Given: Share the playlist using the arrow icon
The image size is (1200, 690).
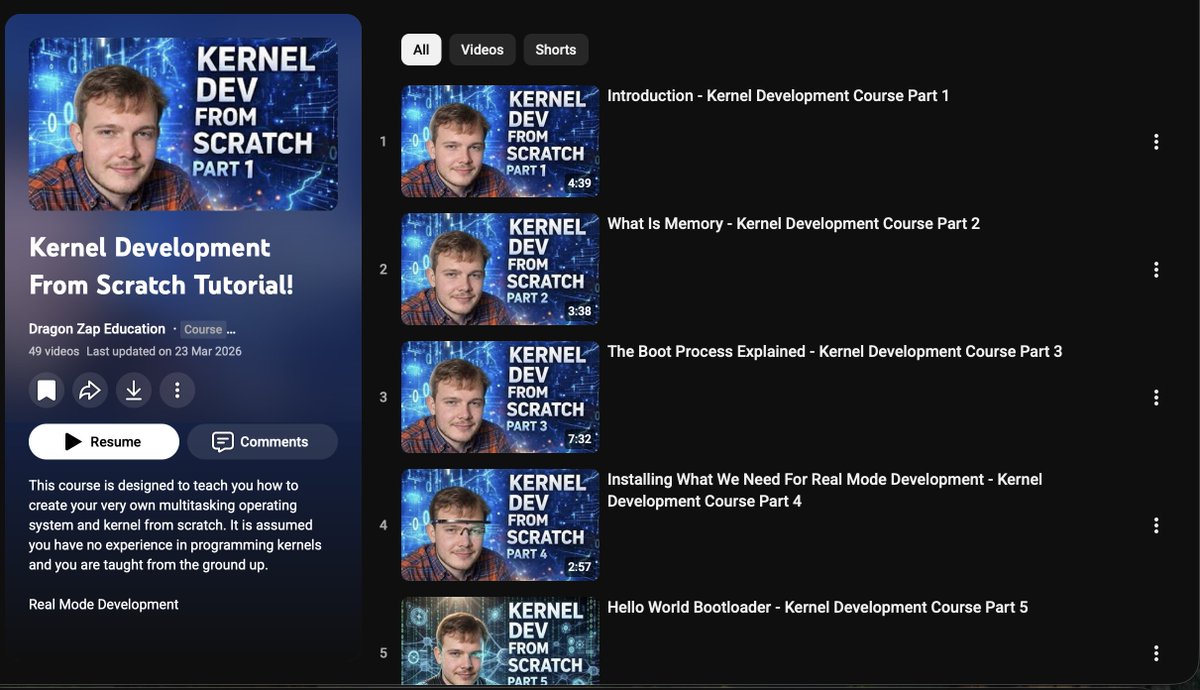Looking at the screenshot, I should pyautogui.click(x=90, y=390).
